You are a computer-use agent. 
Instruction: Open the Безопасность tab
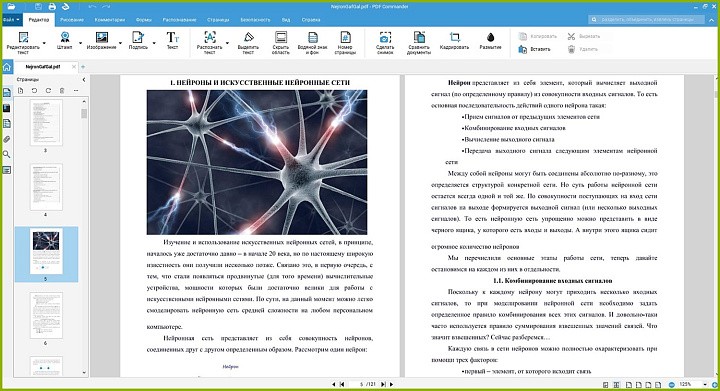pos(255,20)
